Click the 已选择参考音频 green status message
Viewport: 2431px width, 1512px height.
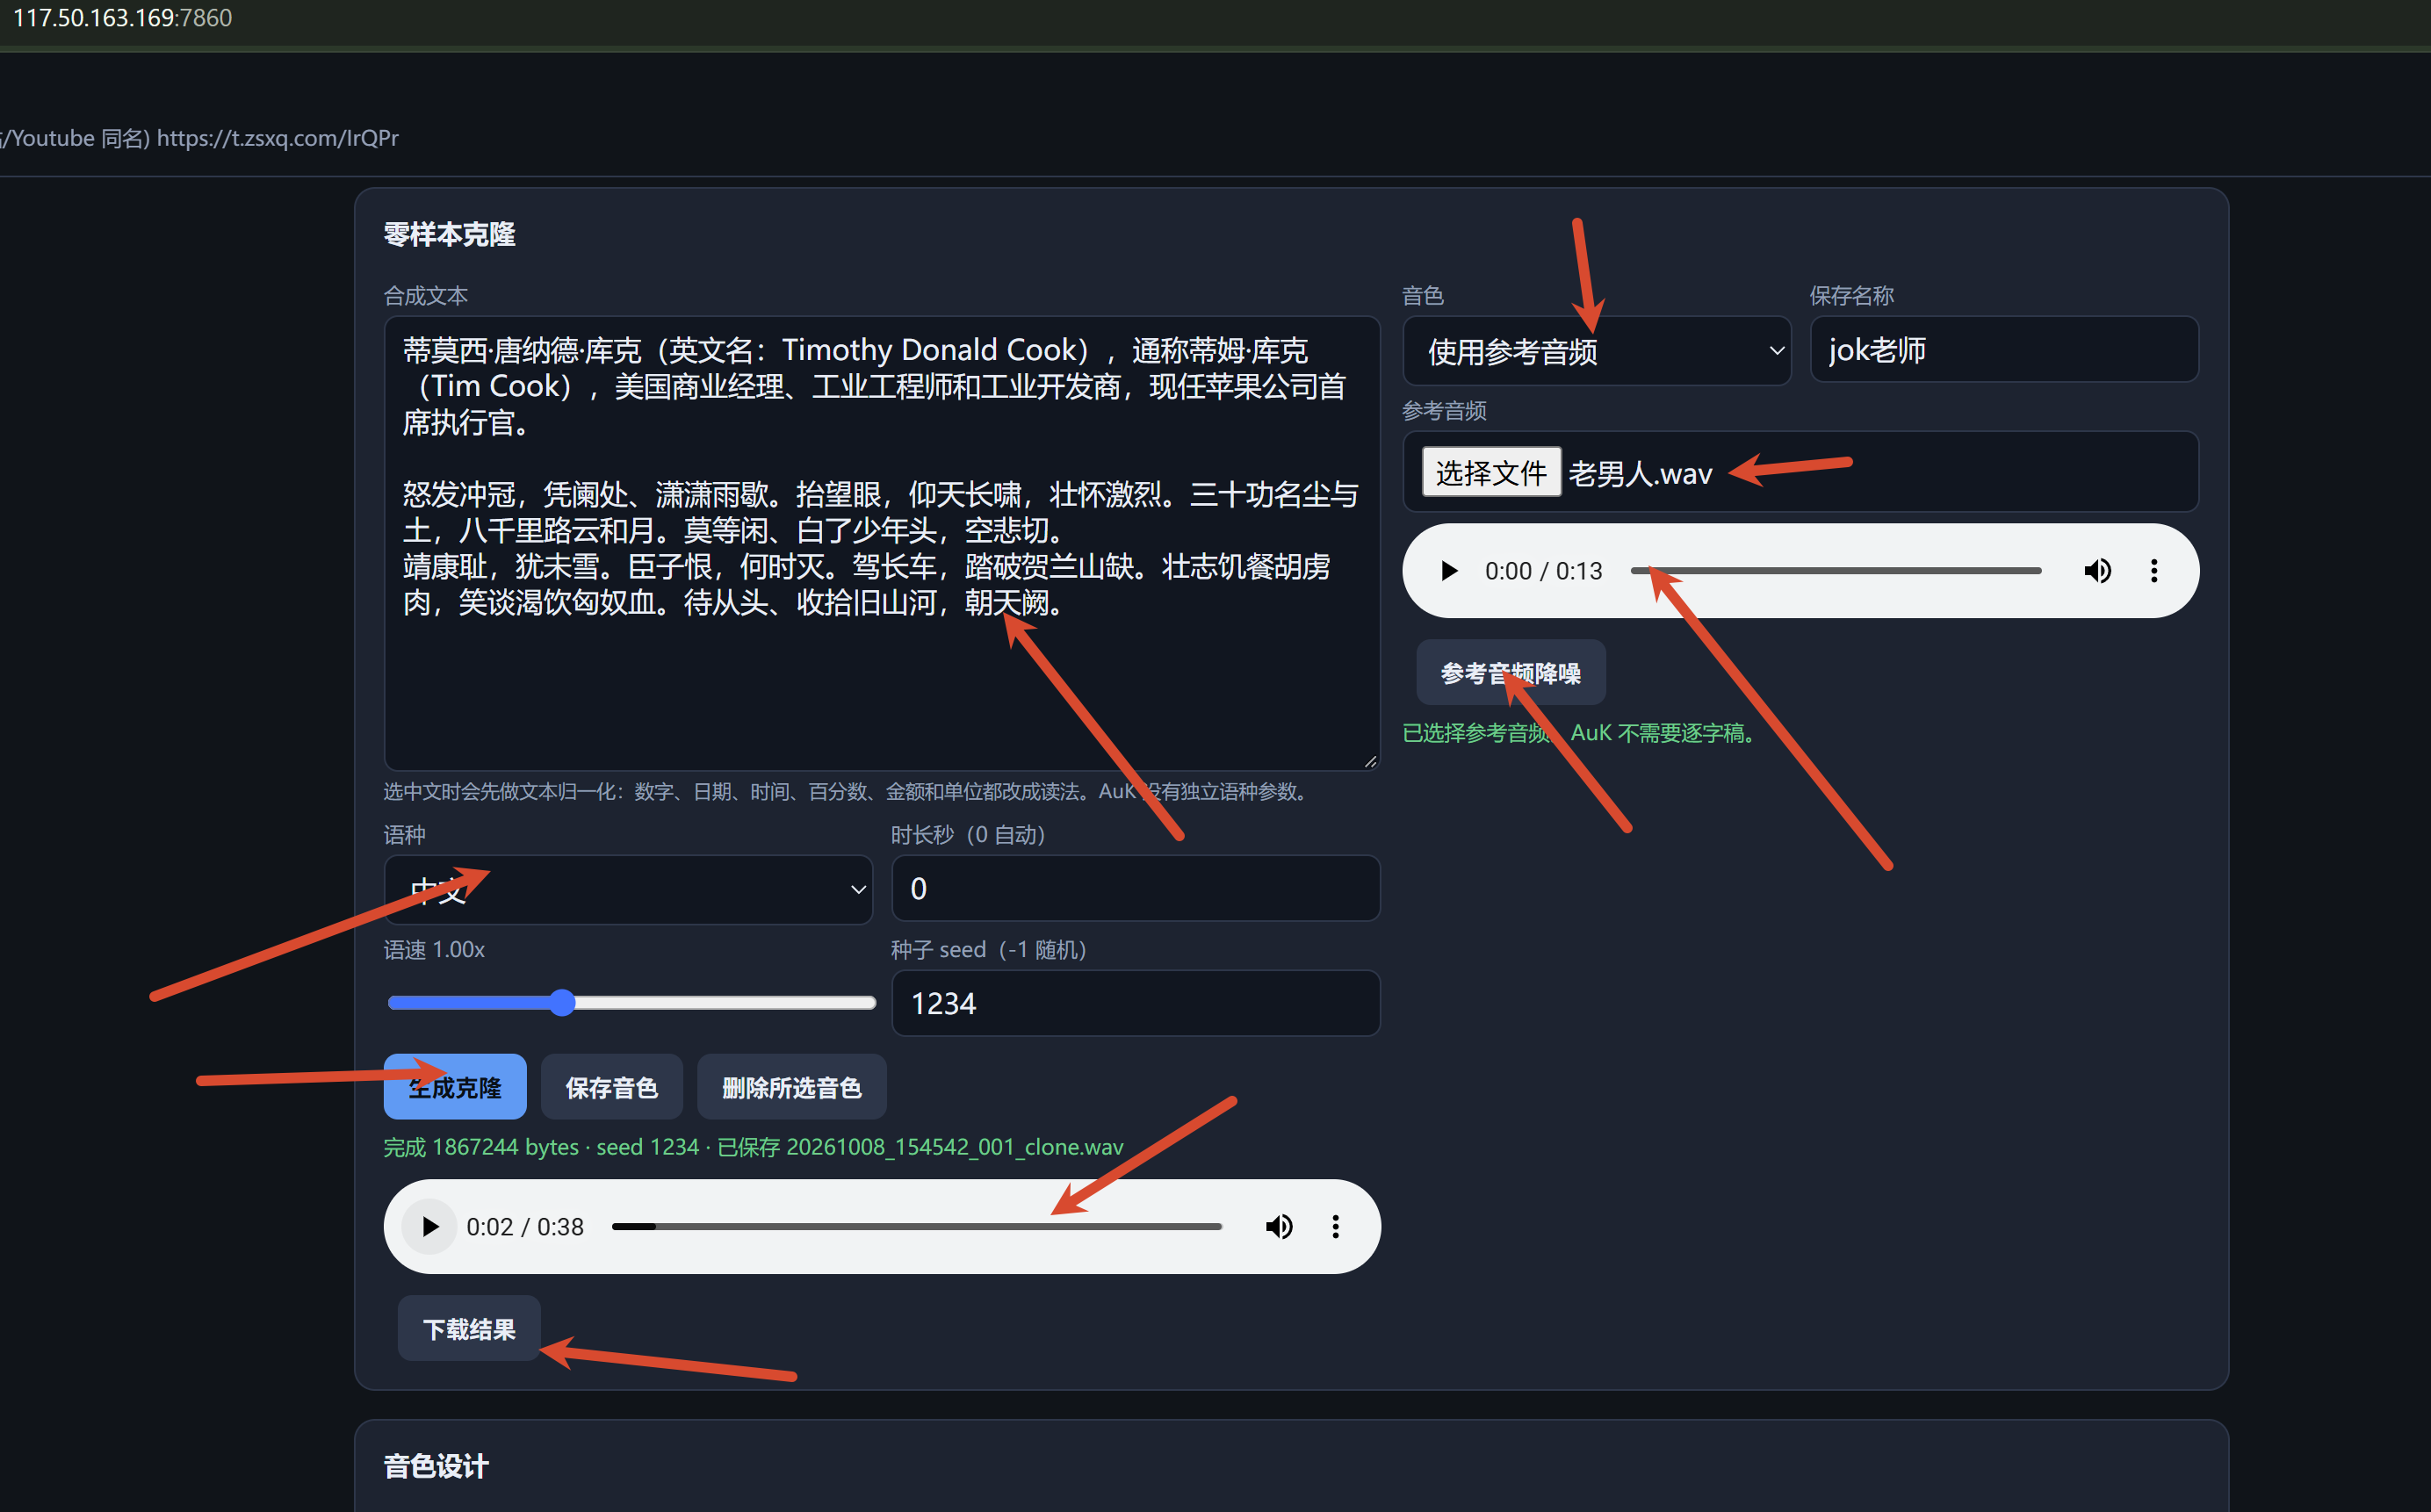tap(1578, 733)
